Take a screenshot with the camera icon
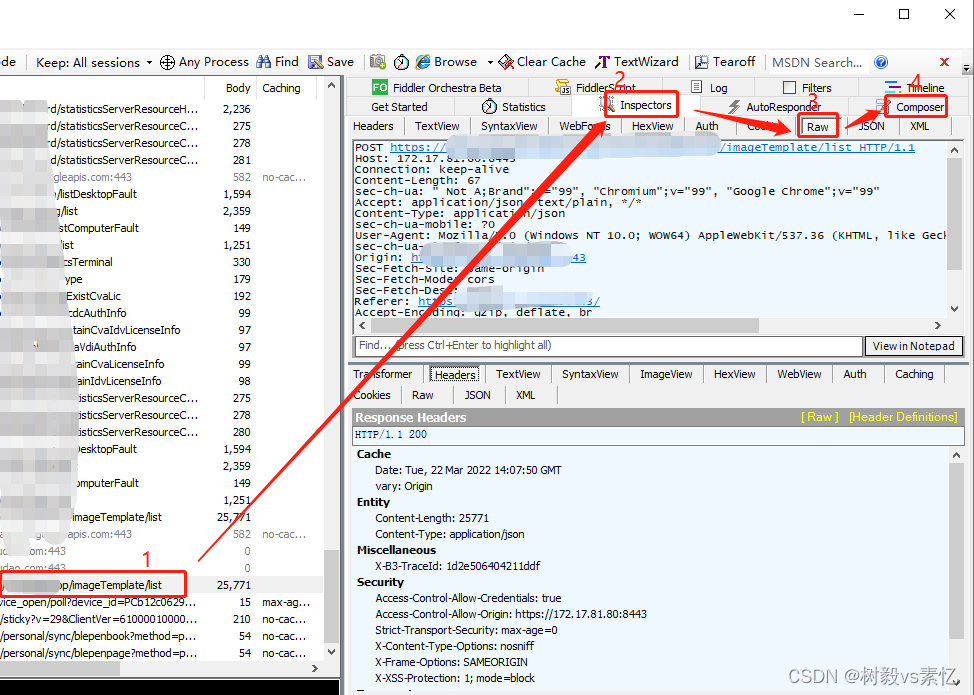The image size is (974, 695). click(378, 61)
